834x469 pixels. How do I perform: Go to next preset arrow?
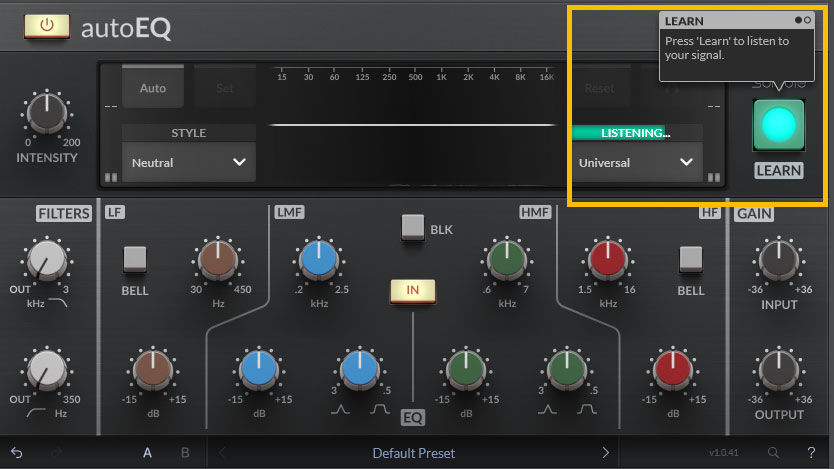605,453
